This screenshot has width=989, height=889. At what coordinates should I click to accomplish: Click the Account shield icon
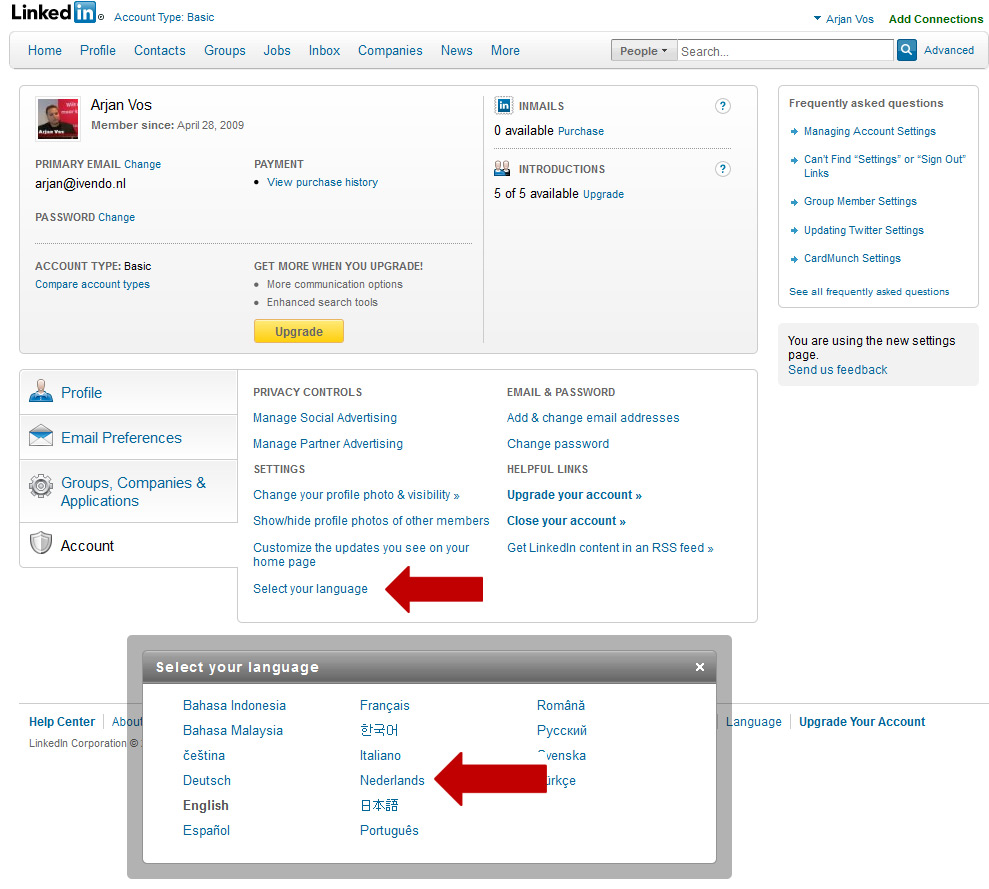41,543
